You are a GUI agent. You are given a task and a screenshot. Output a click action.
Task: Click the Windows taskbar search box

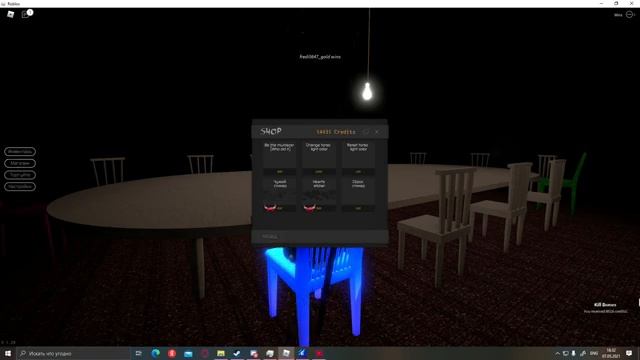click(73, 353)
